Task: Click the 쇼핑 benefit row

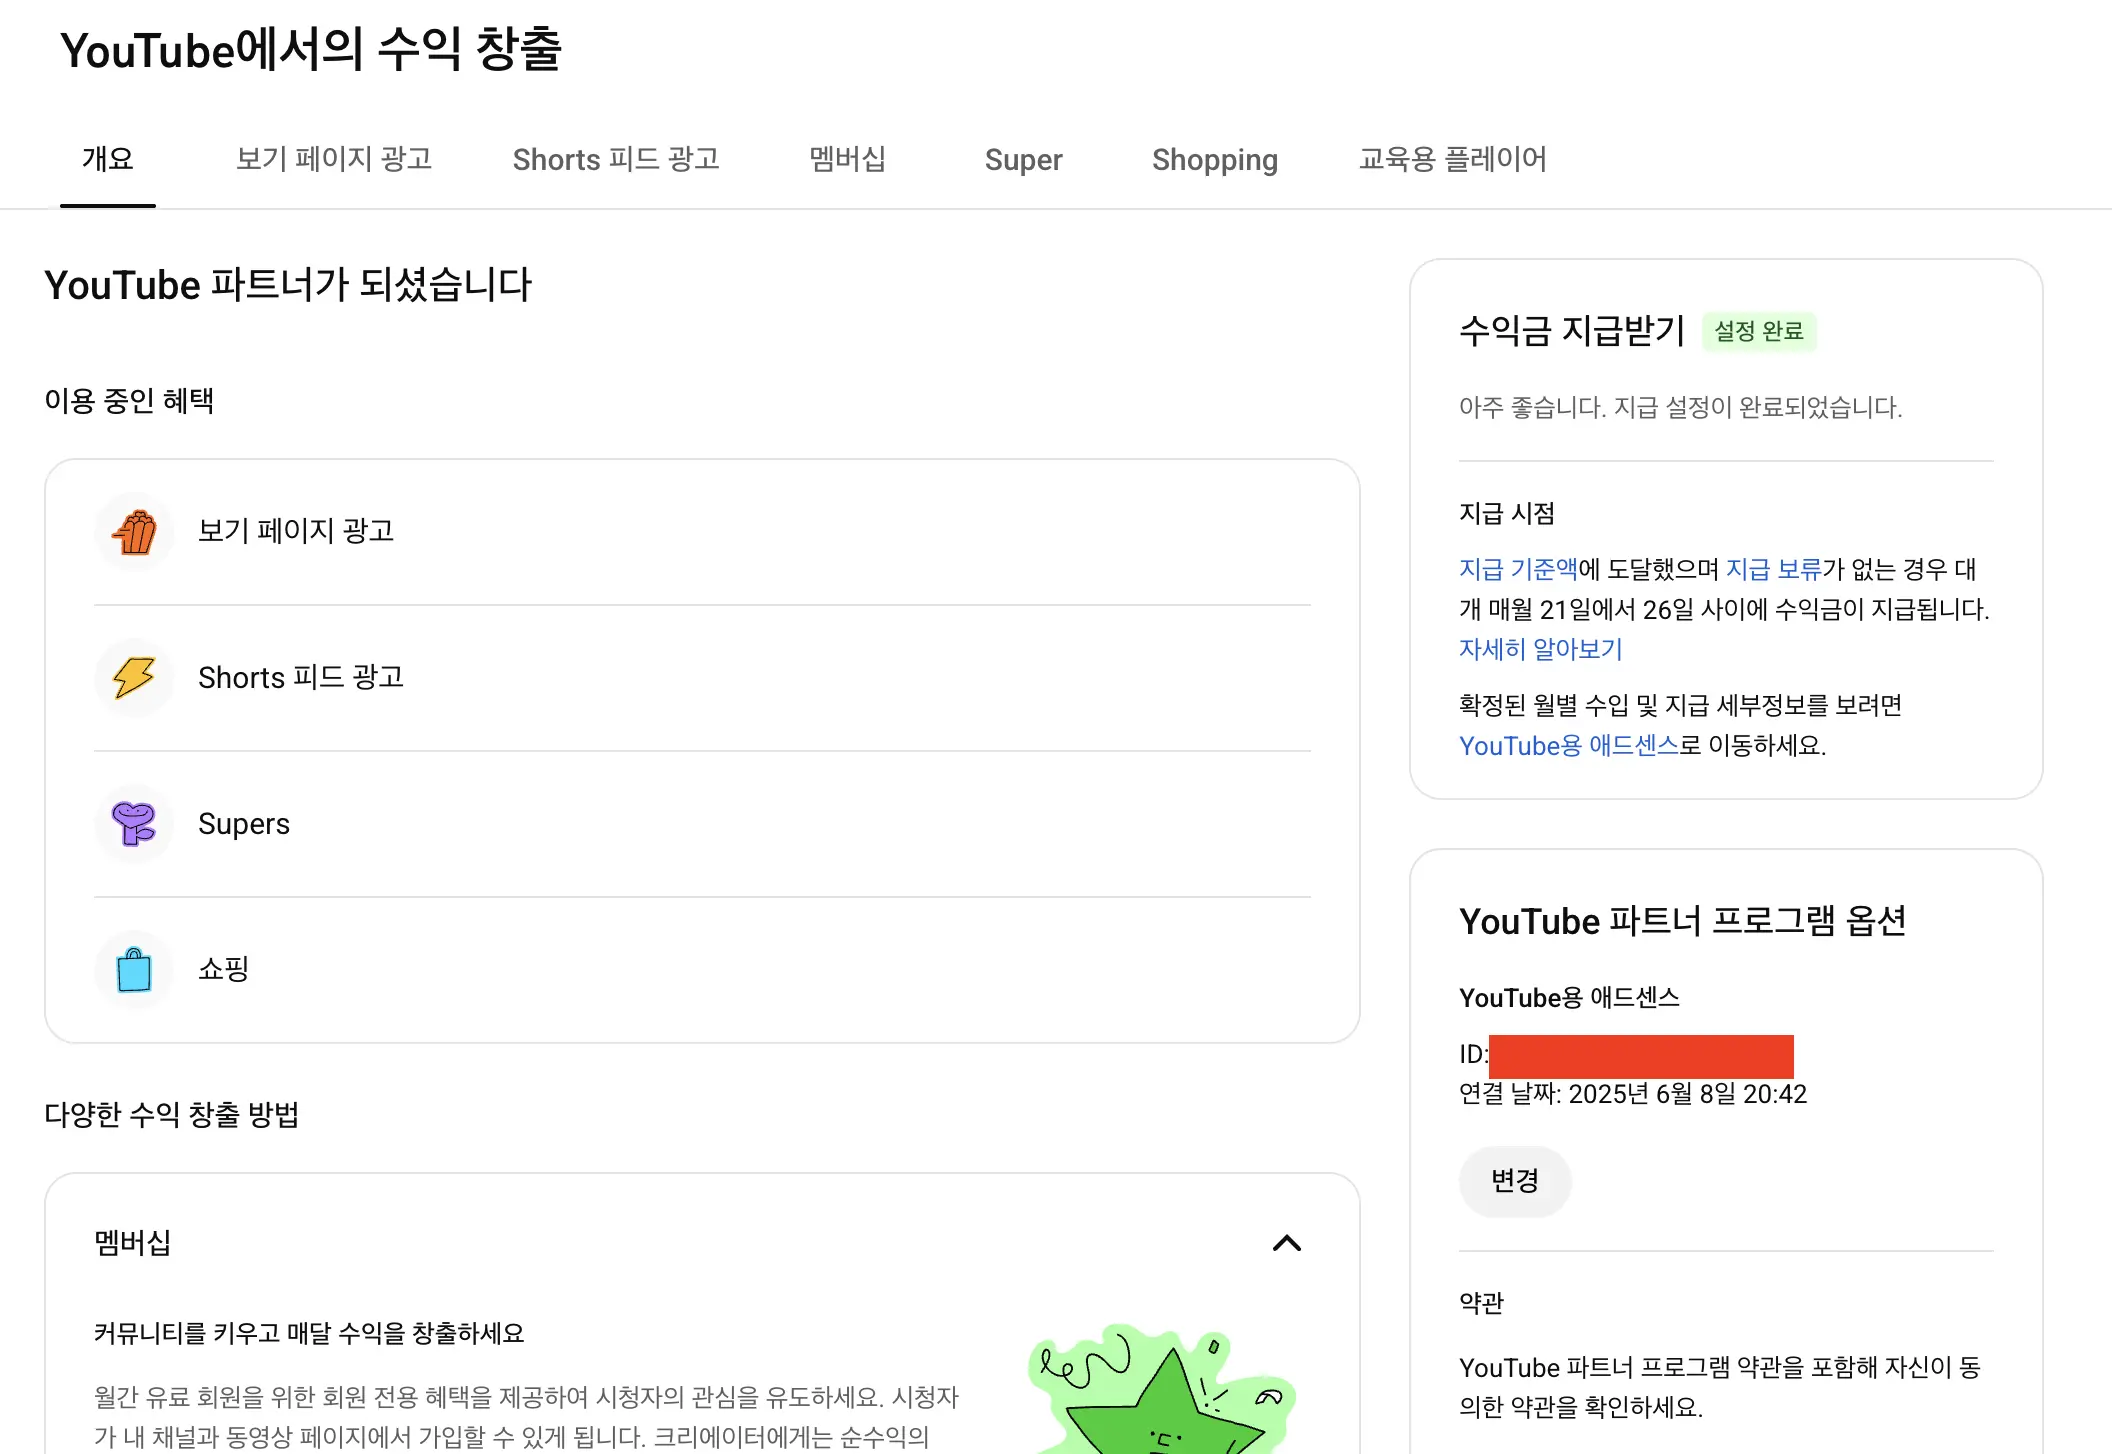Action: 700,969
